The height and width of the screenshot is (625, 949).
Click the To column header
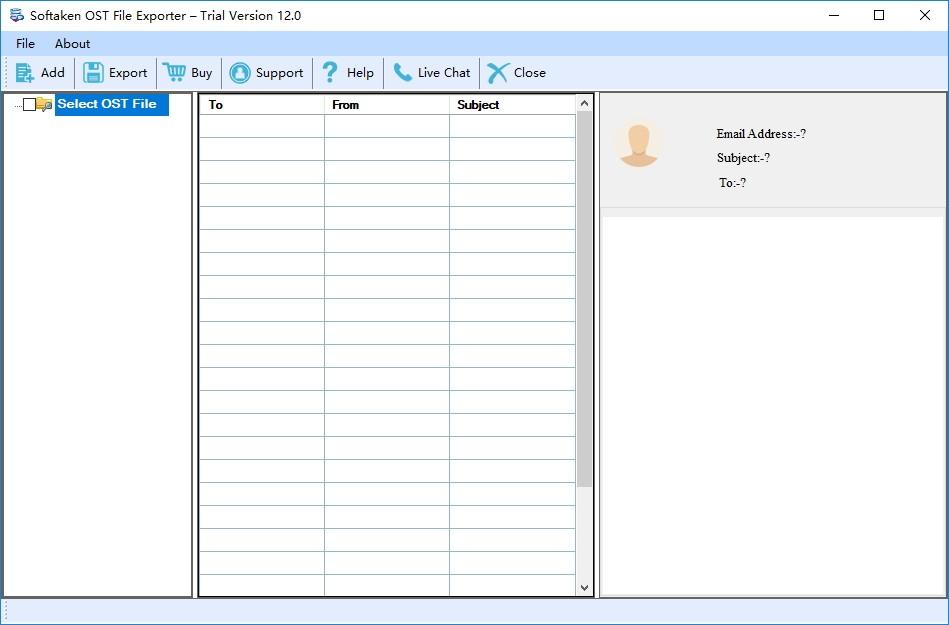point(262,105)
